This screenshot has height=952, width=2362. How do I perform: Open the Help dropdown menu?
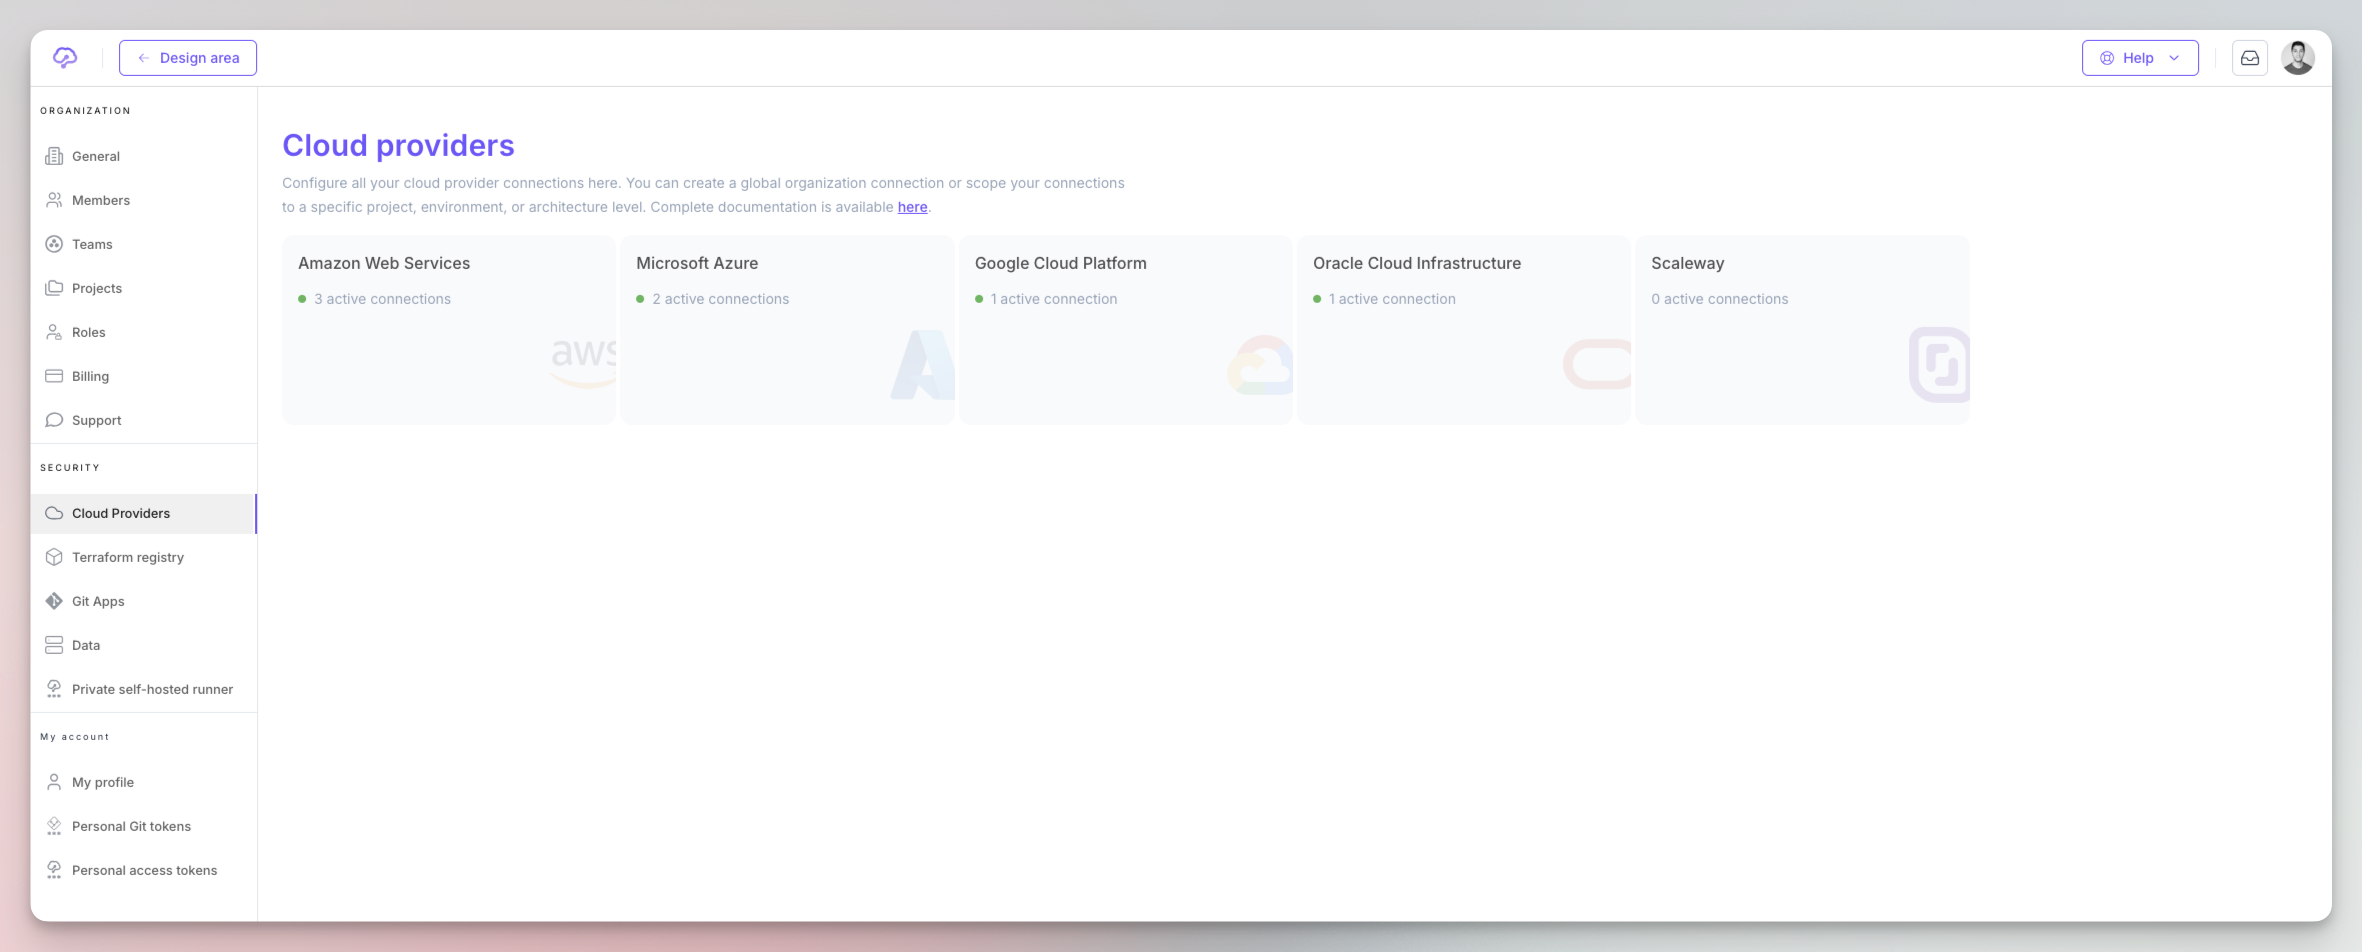pos(2140,58)
